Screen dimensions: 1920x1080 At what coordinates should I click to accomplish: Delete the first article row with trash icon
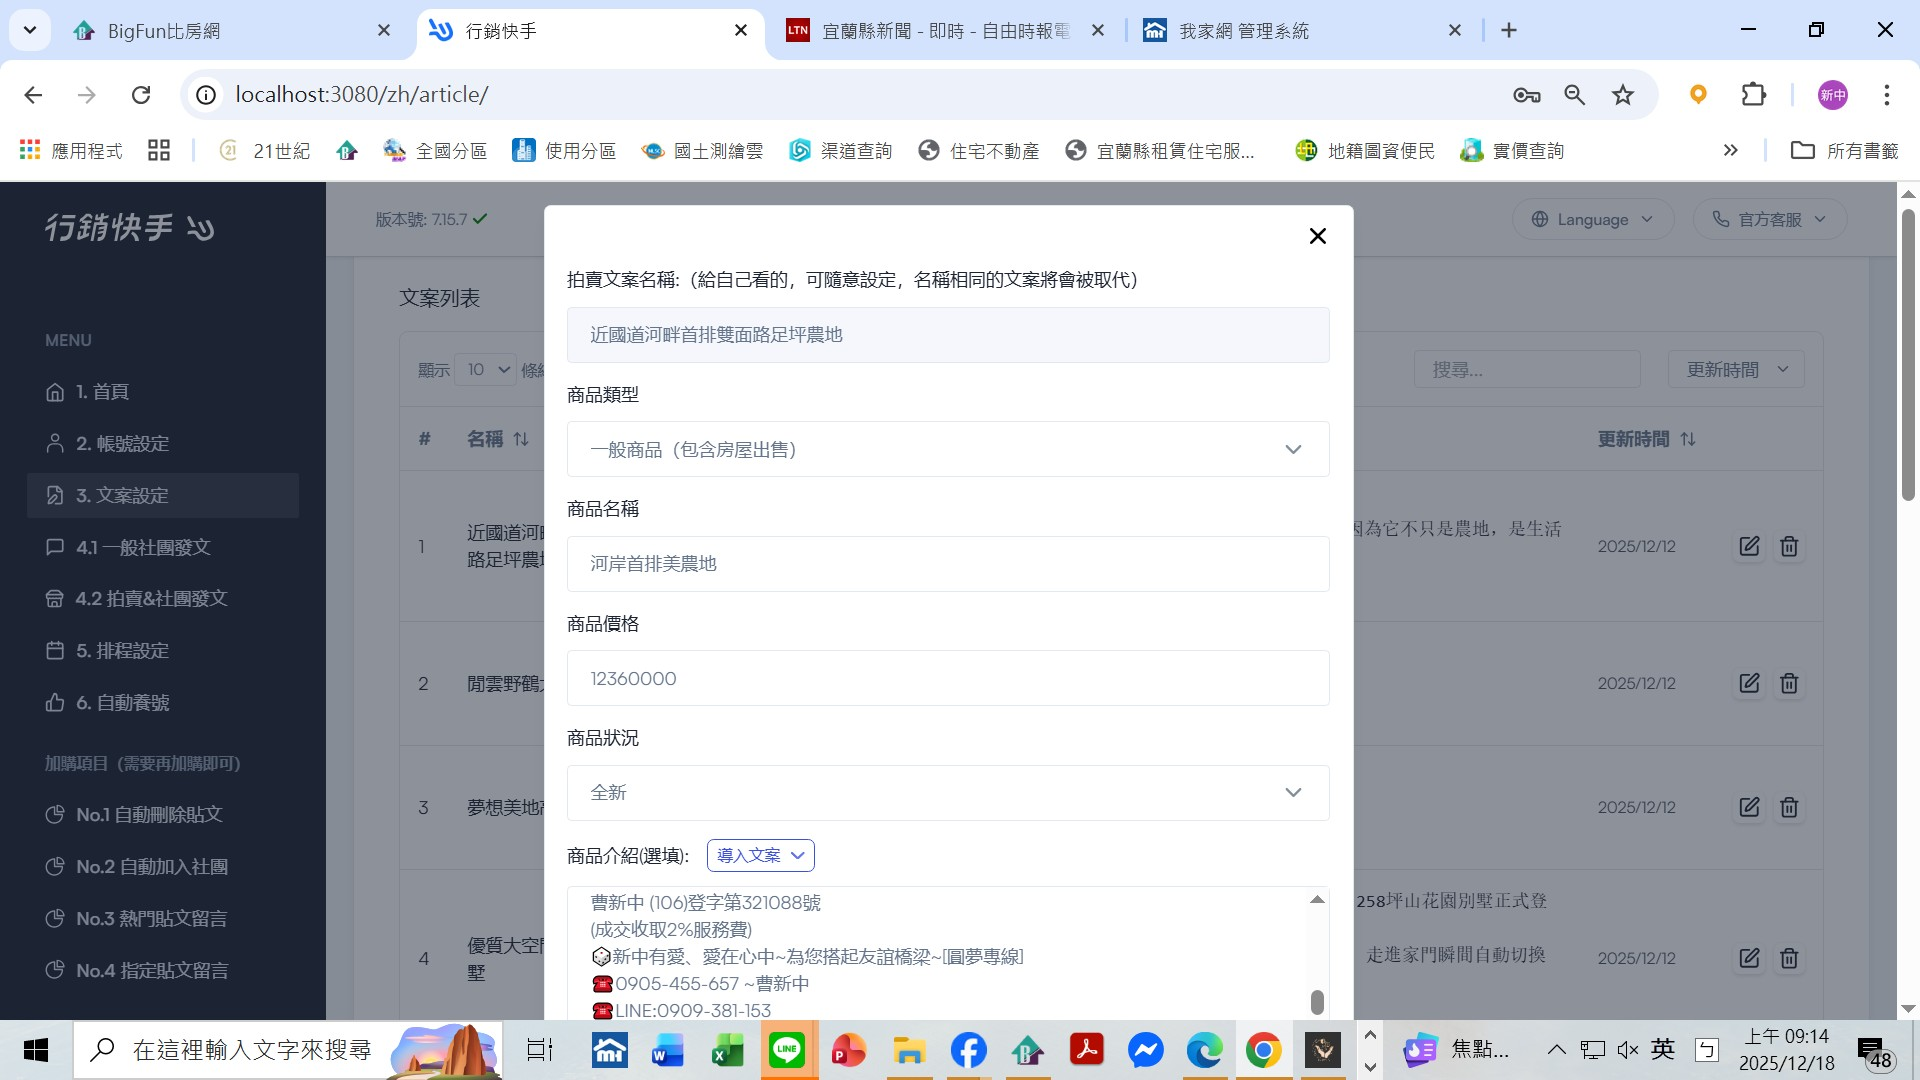tap(1789, 546)
